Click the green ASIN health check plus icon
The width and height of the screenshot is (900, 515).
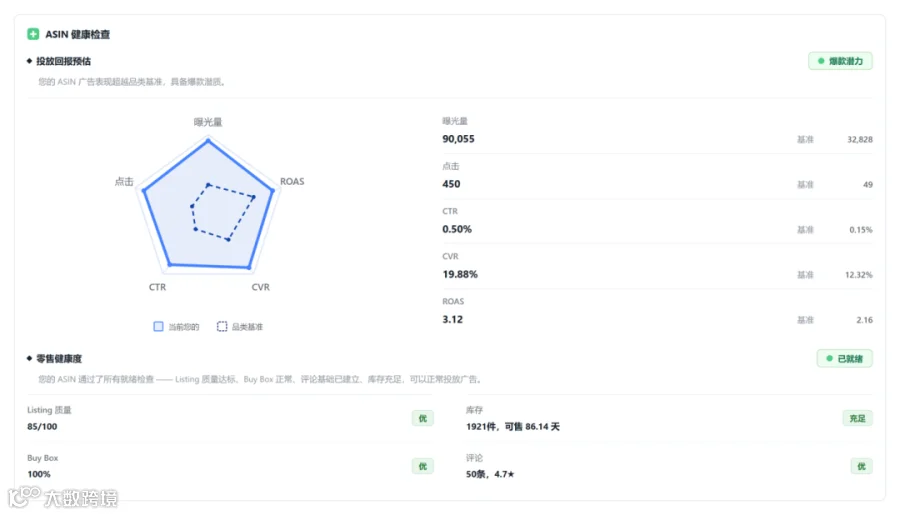33,34
